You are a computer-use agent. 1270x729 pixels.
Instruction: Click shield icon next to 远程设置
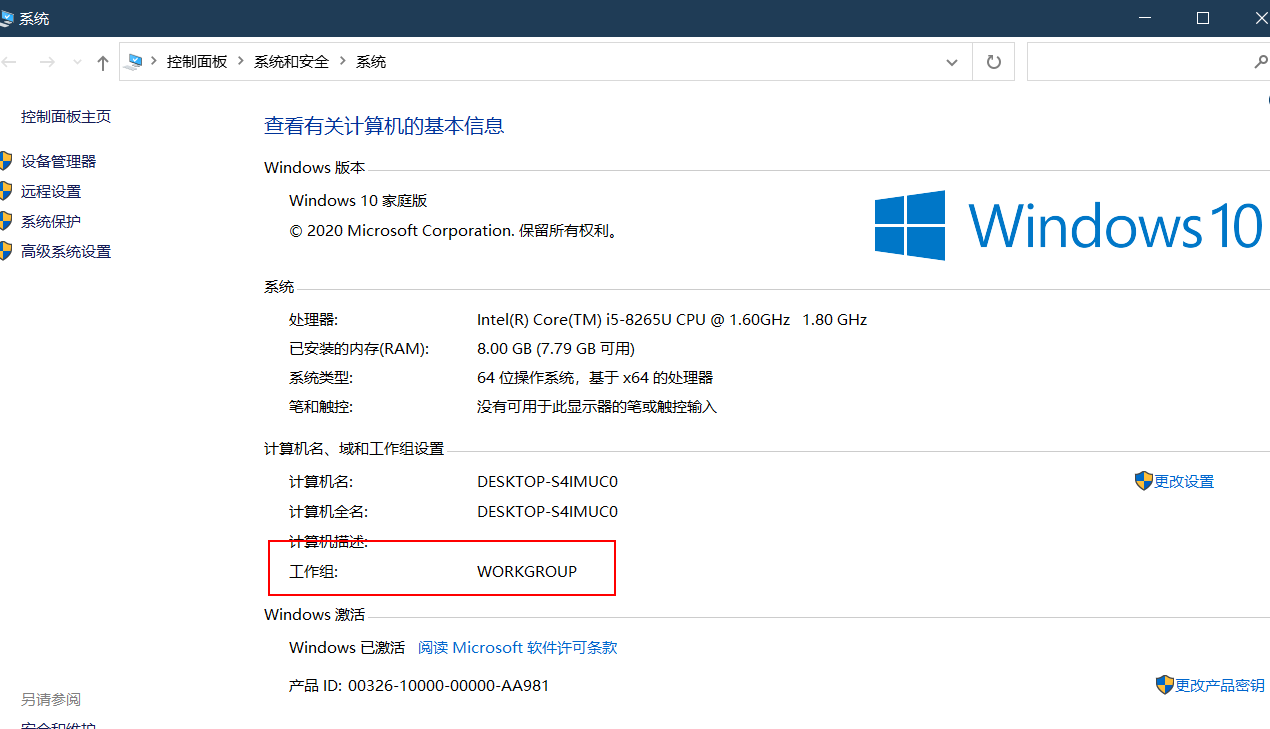click(x=5, y=192)
